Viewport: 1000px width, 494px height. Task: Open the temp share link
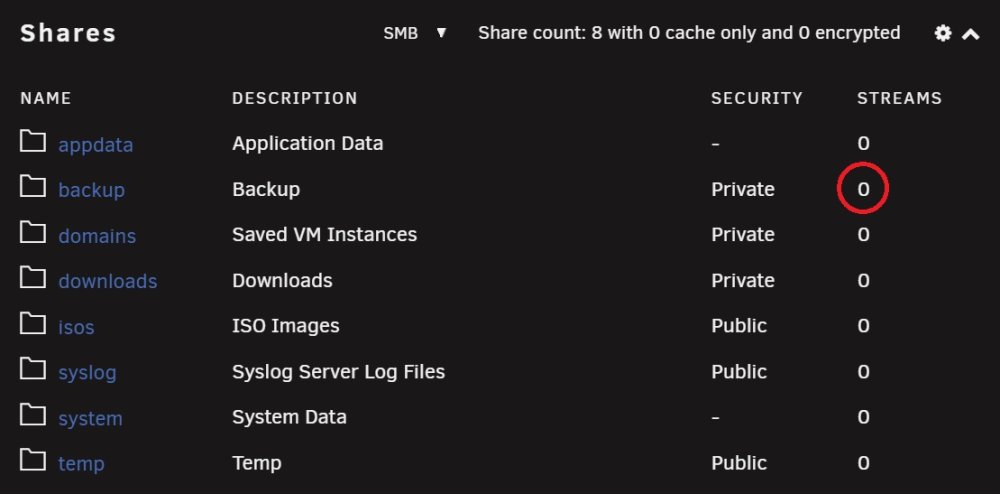click(81, 463)
